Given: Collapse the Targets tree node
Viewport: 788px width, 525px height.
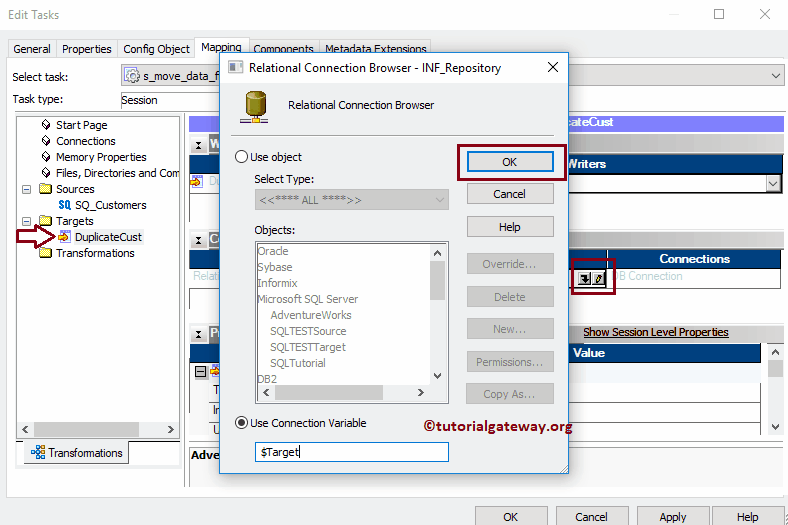Looking at the screenshot, I should pyautogui.click(x=27, y=221).
